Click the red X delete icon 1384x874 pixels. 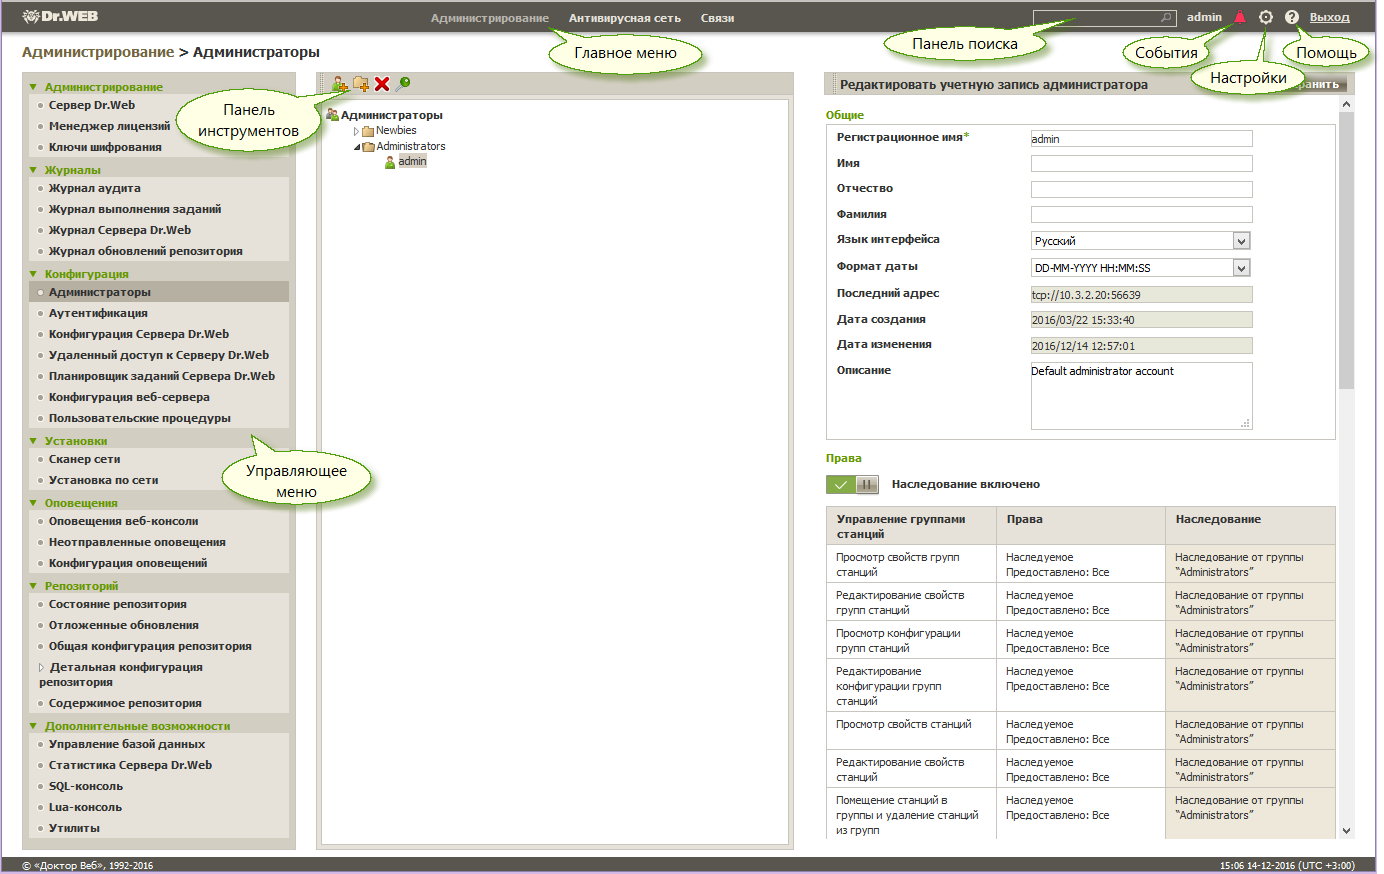(382, 85)
